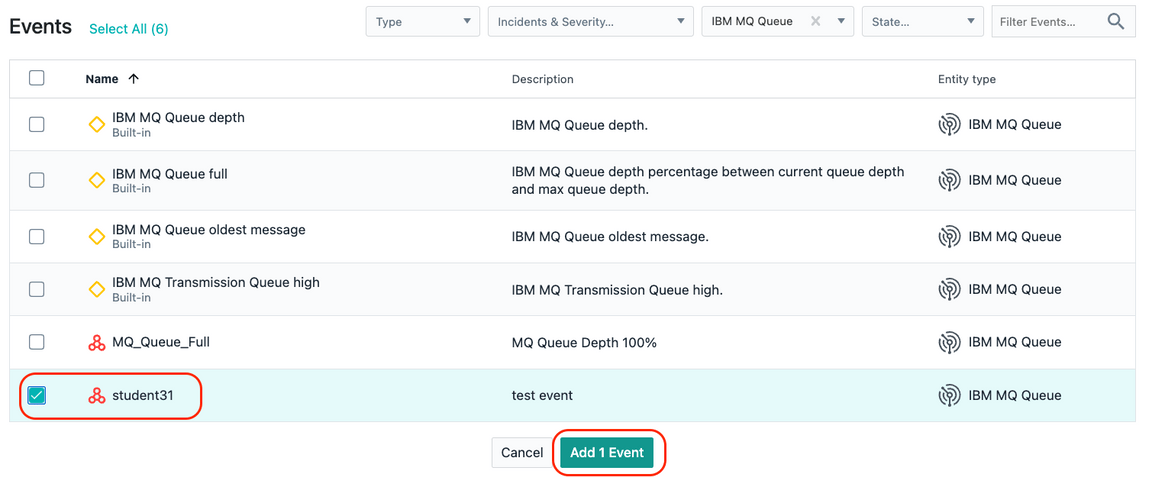Check the IBM MQ Transmission Queue high checkbox

[37, 290]
